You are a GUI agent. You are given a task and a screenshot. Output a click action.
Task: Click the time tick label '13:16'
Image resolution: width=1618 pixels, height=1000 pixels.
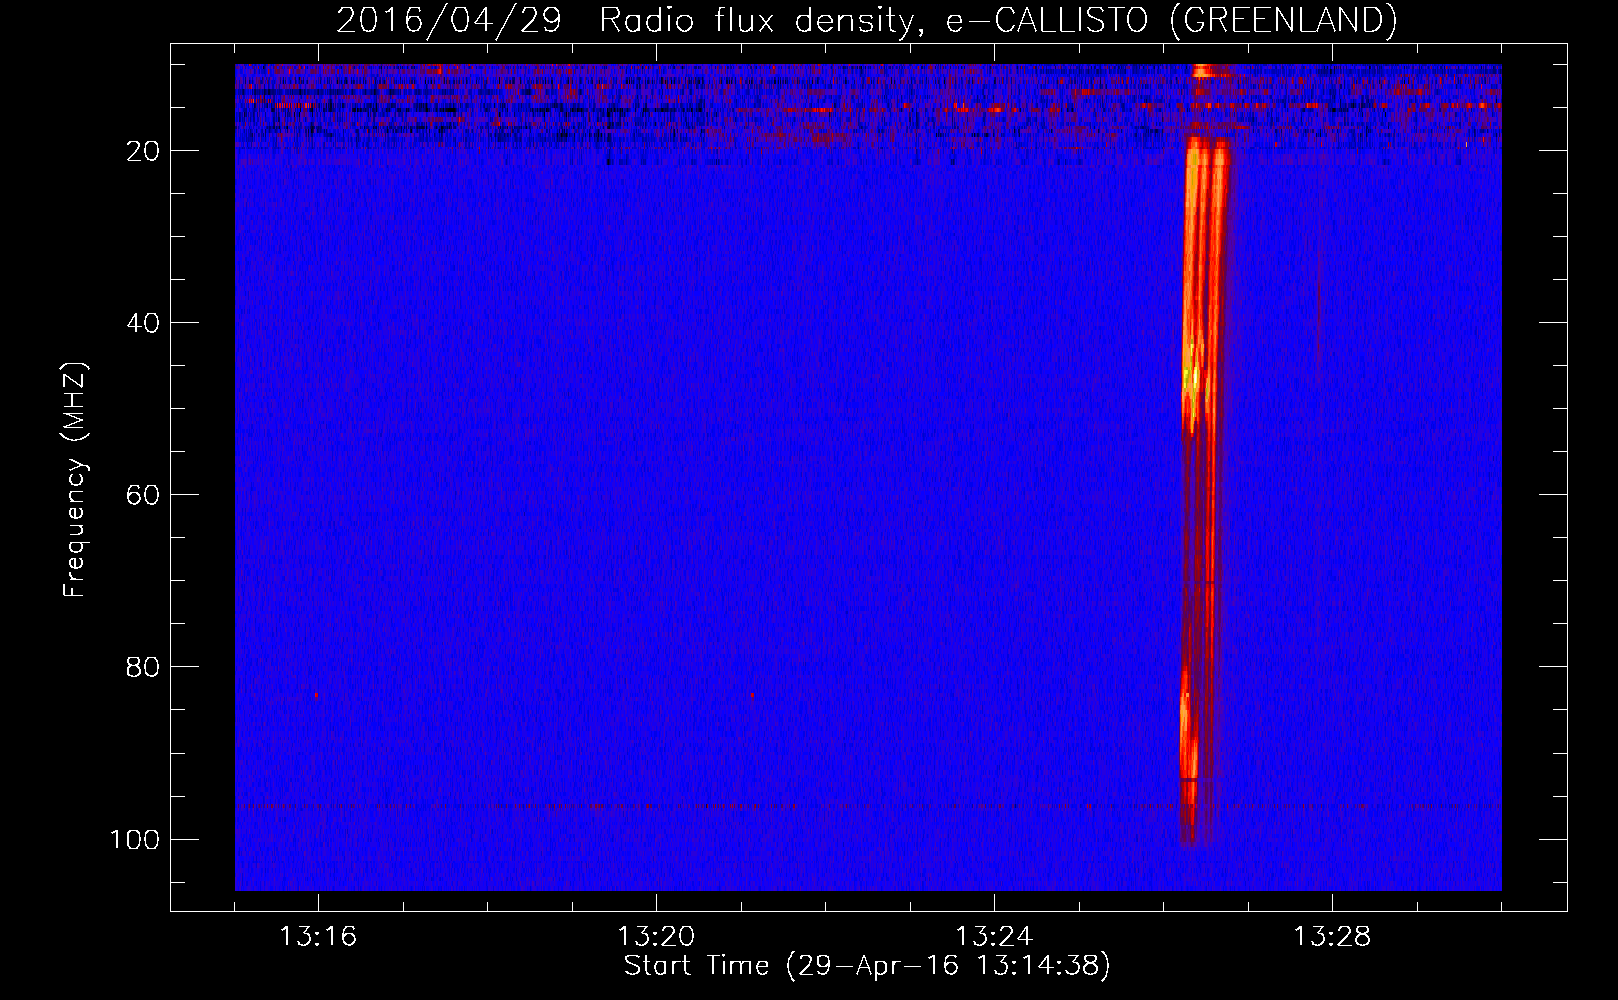coord(318,936)
